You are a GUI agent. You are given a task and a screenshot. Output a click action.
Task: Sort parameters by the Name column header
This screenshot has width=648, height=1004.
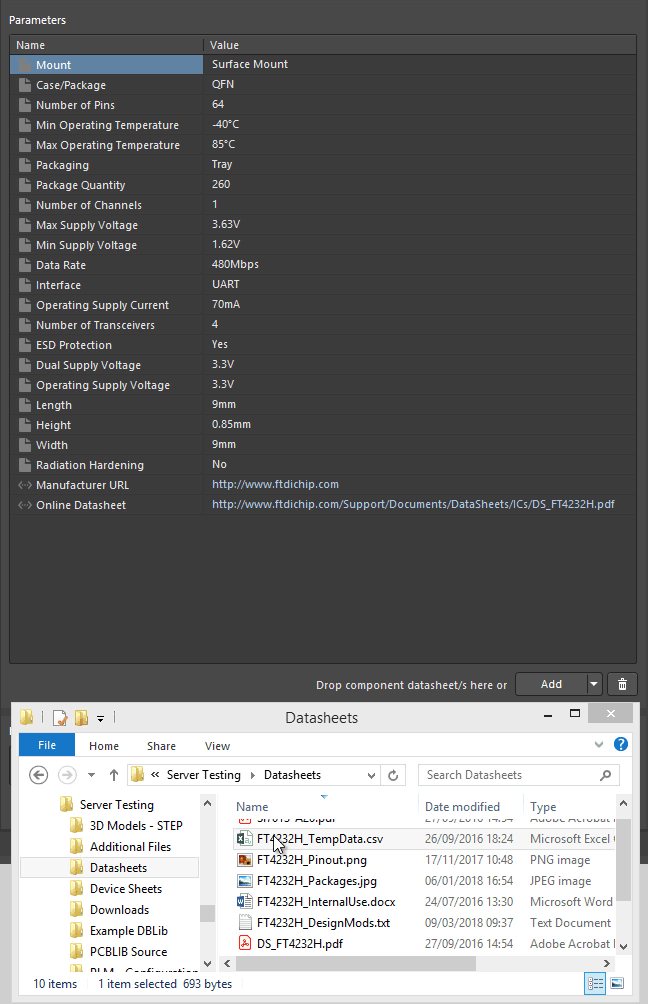tap(106, 45)
